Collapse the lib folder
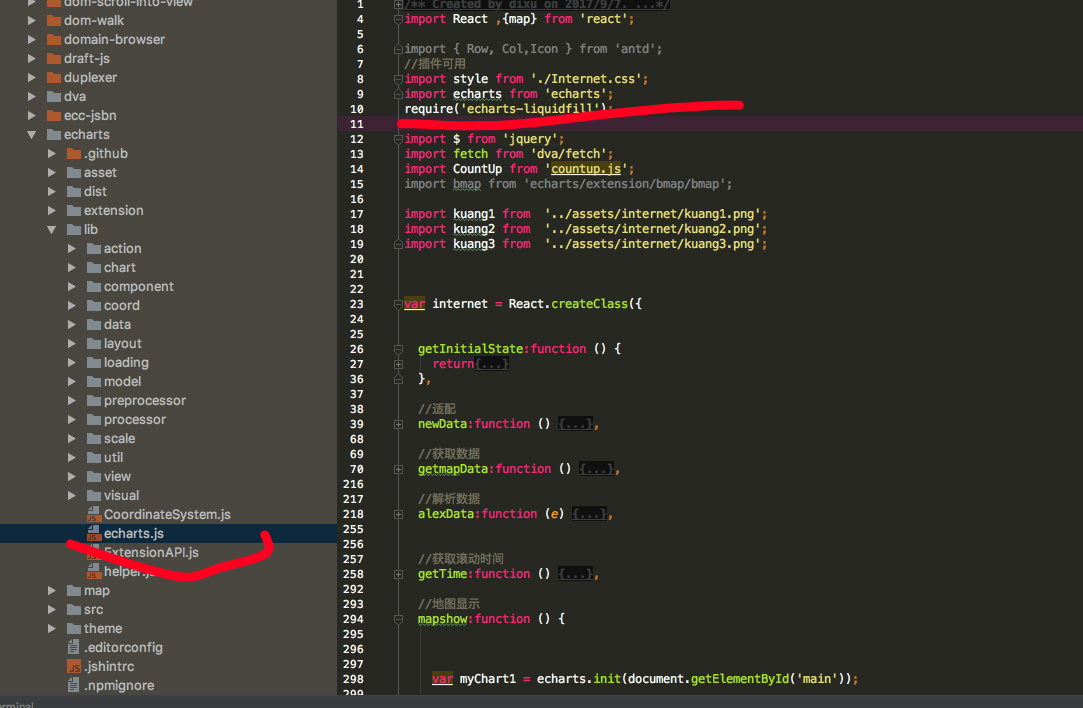 click(52, 229)
